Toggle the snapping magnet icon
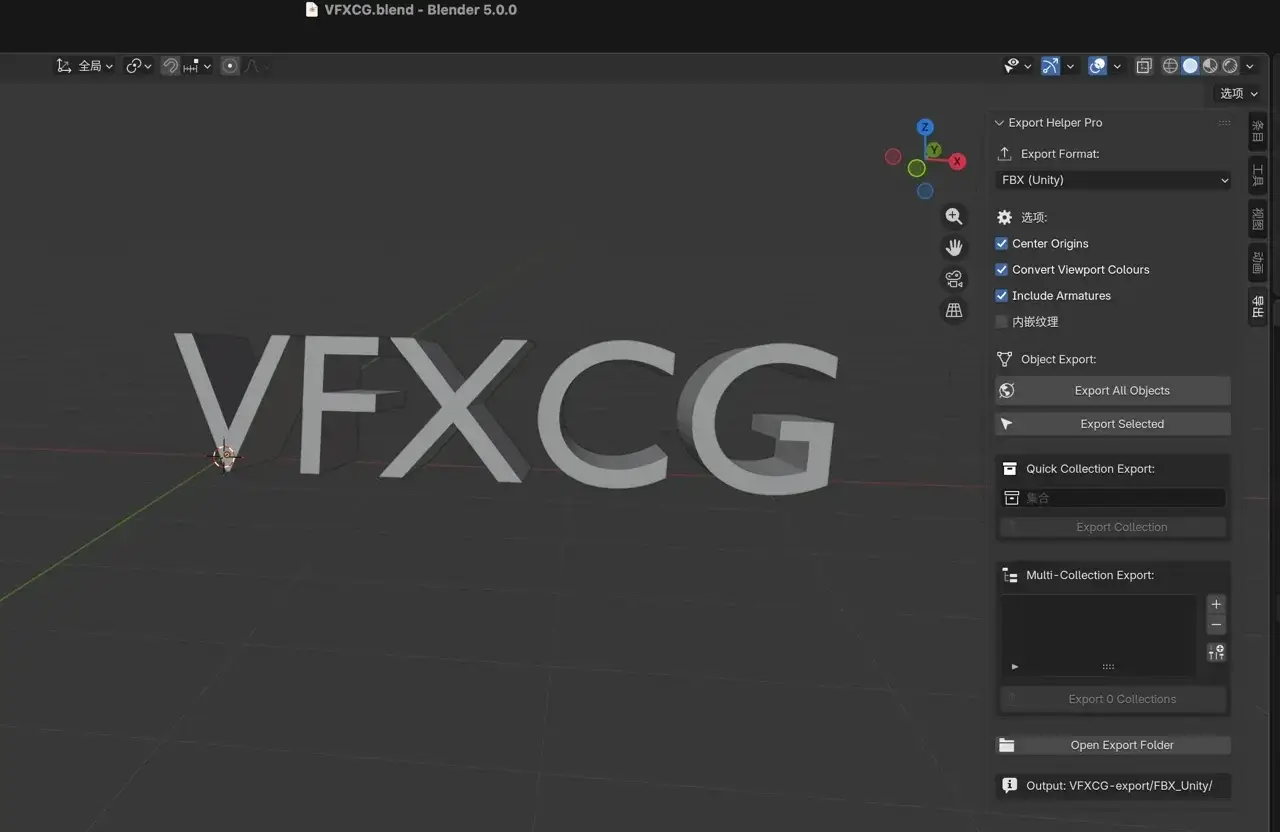This screenshot has width=1280, height=832. coord(170,66)
